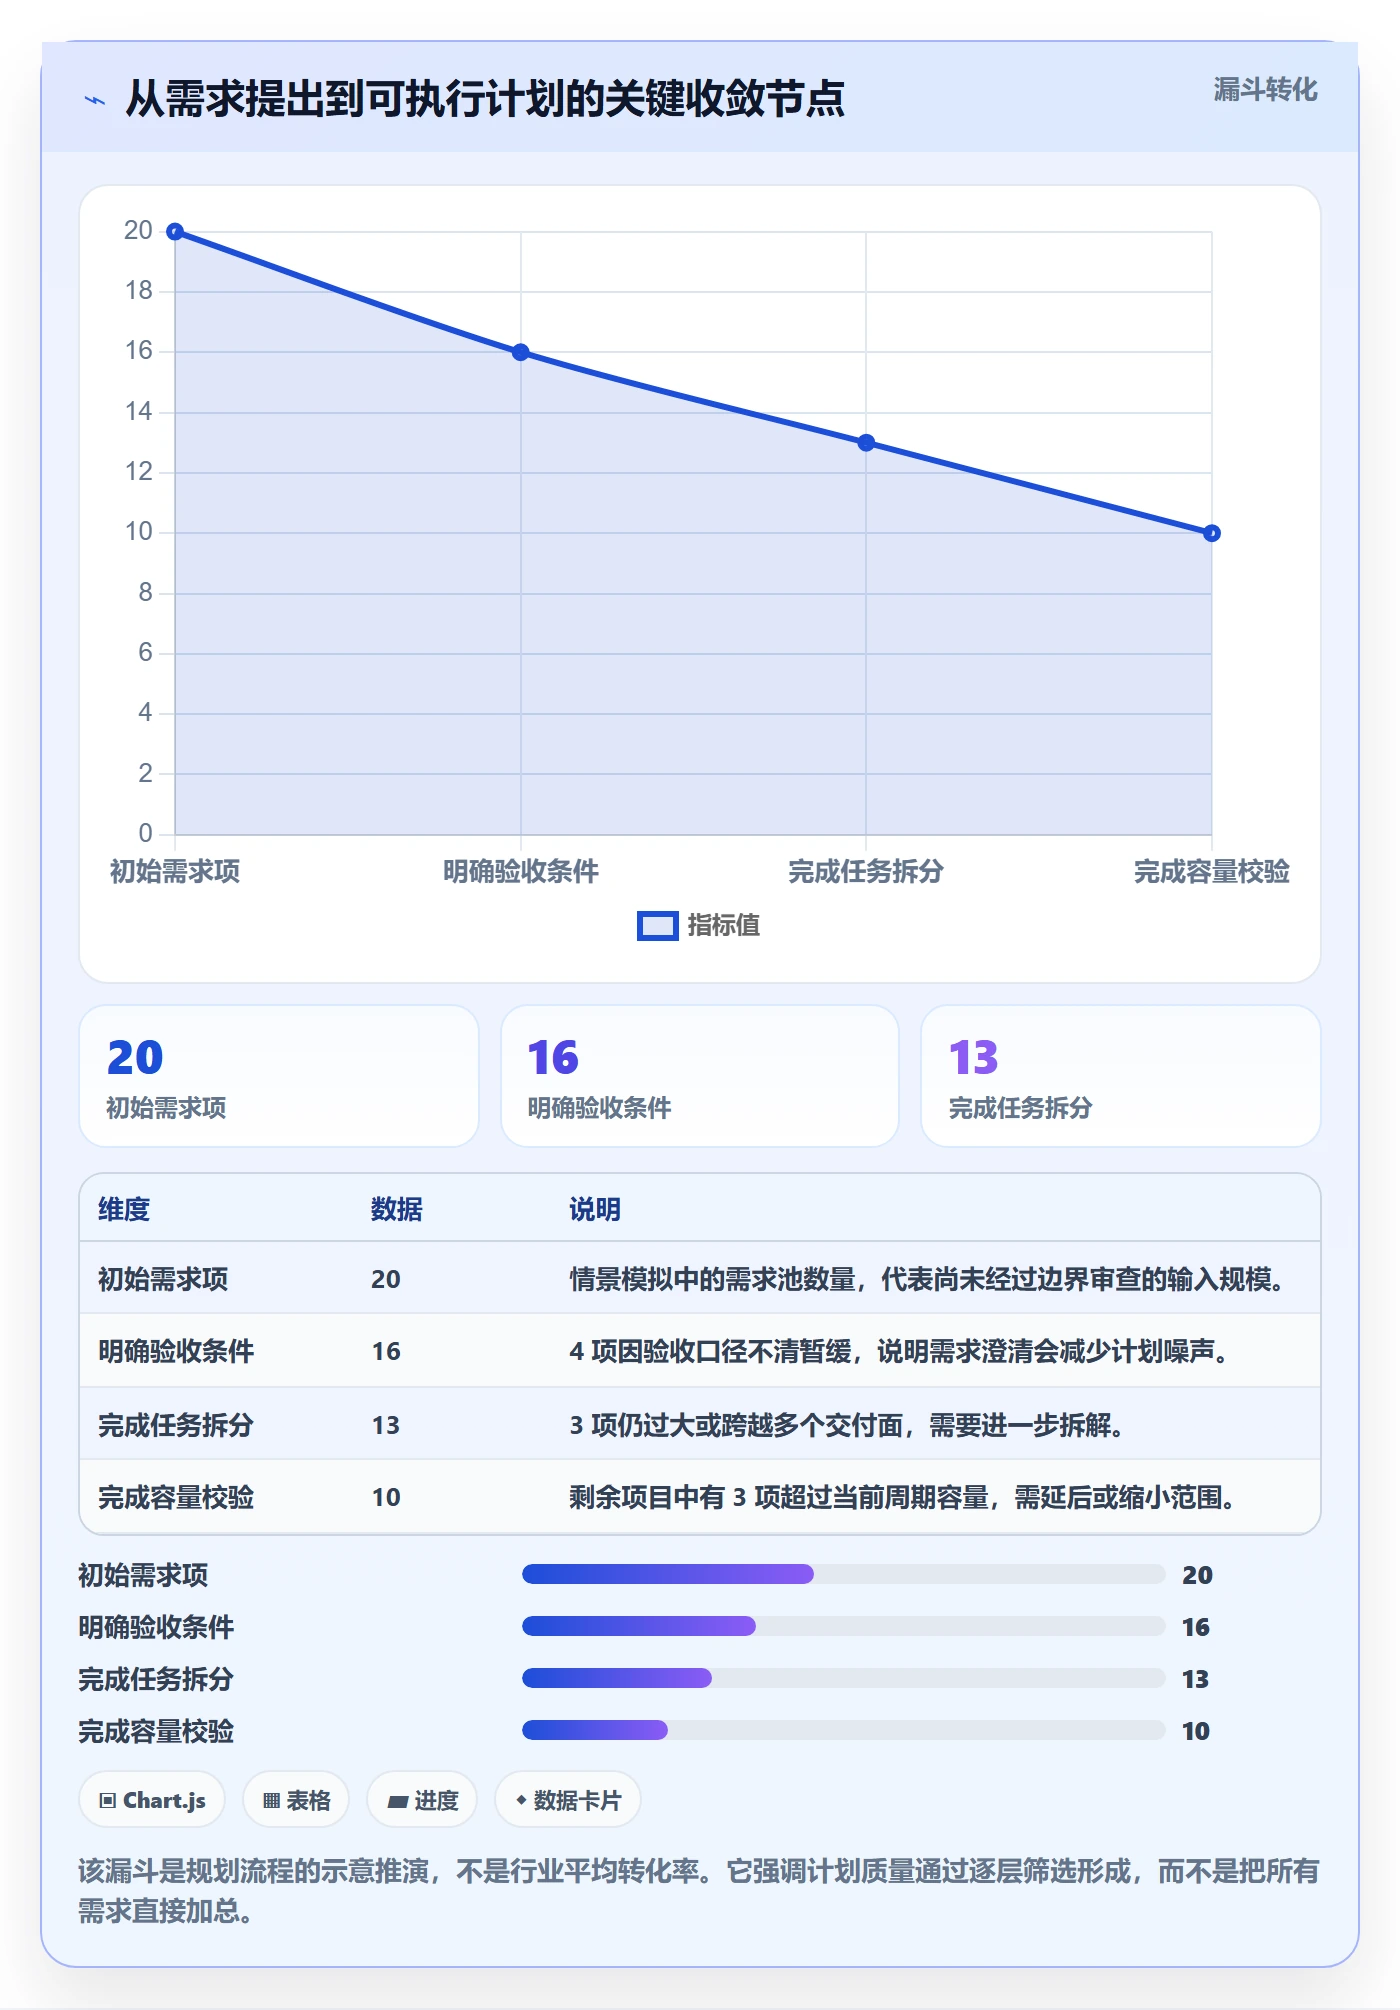
Task: Click the 进度 tag chip
Action: click(x=422, y=1800)
